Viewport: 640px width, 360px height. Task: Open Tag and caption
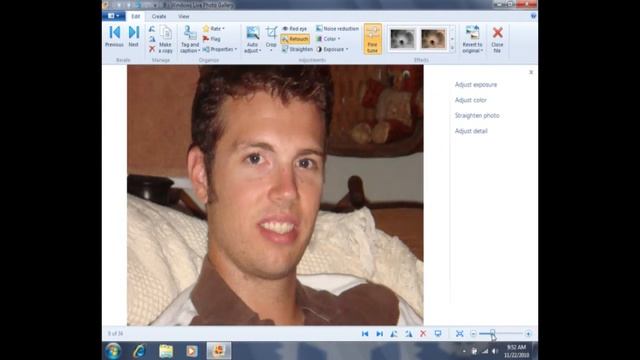[190, 39]
